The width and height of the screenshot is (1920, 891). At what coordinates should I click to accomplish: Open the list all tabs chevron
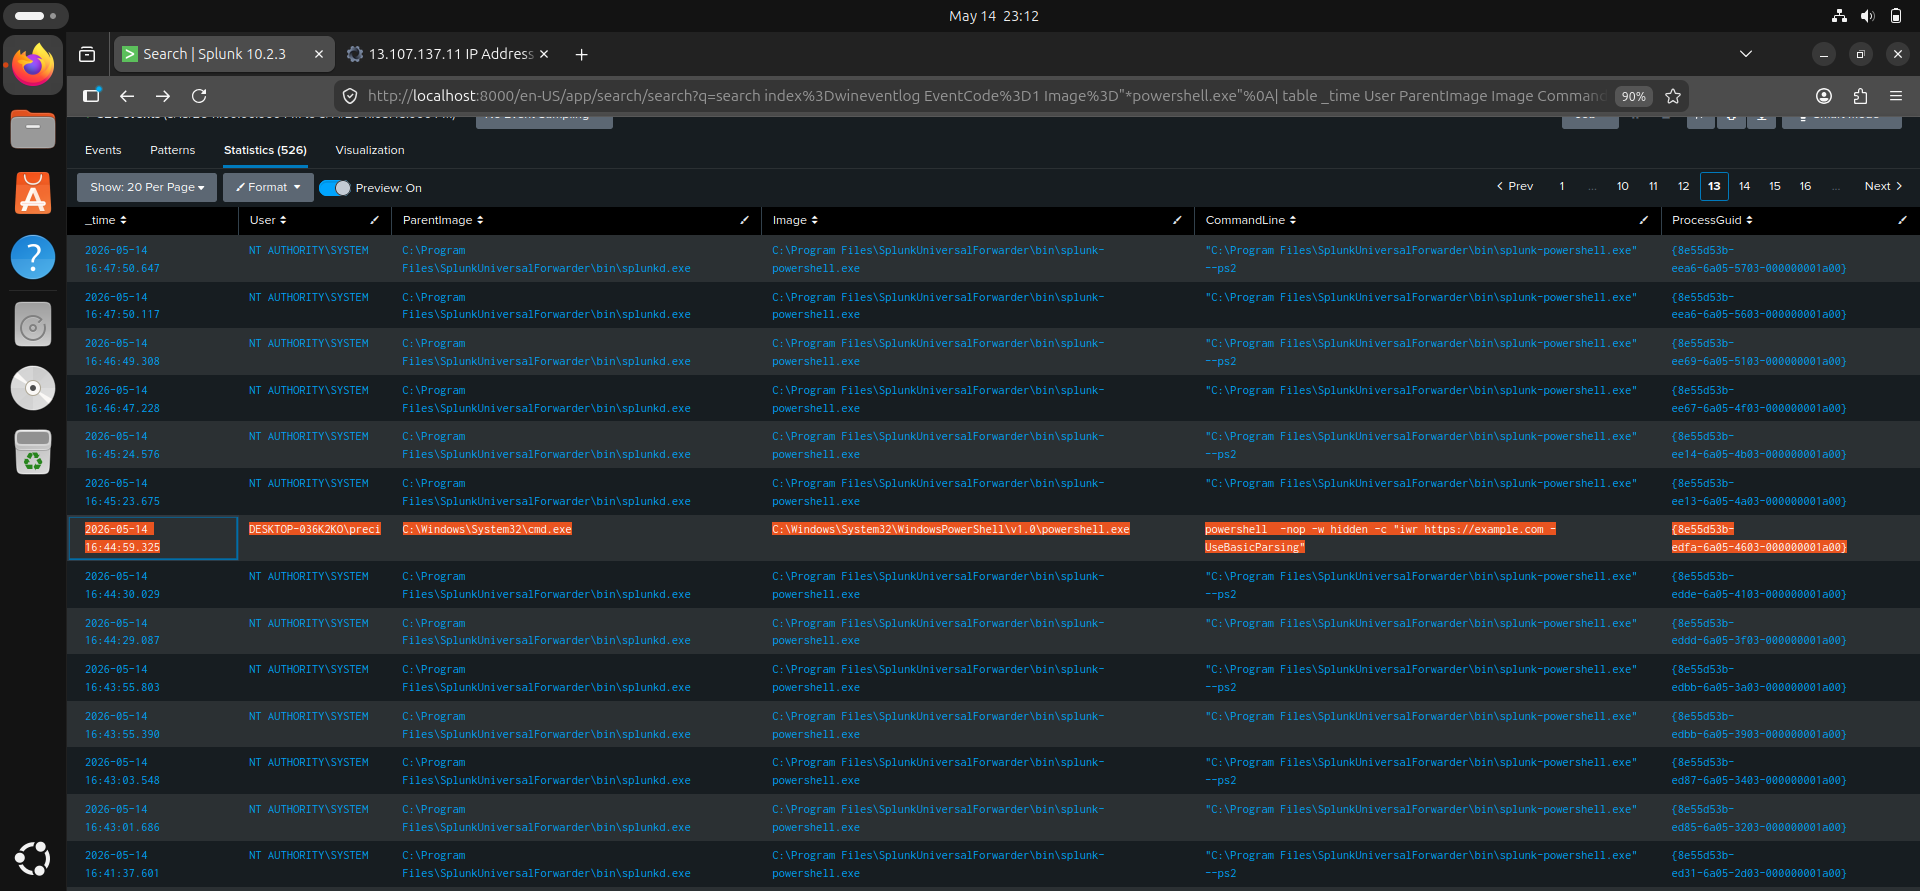1746,54
